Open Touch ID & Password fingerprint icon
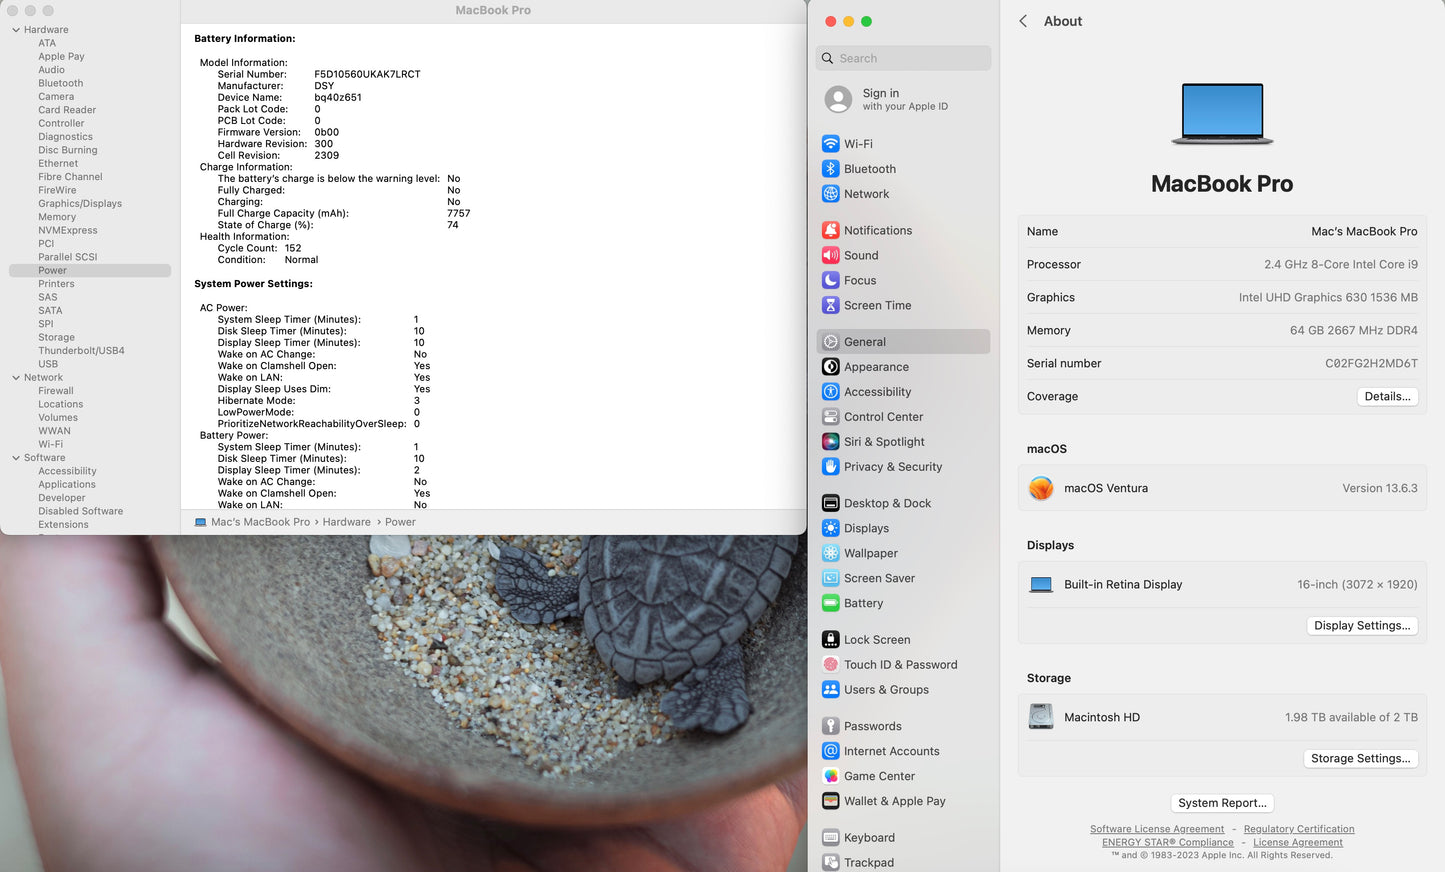This screenshot has width=1445, height=872. 830,665
